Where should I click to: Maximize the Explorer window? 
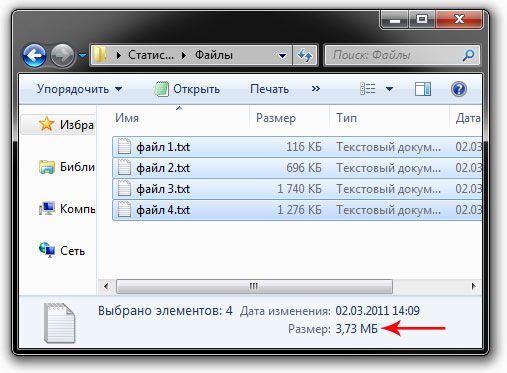pyautogui.click(x=422, y=20)
